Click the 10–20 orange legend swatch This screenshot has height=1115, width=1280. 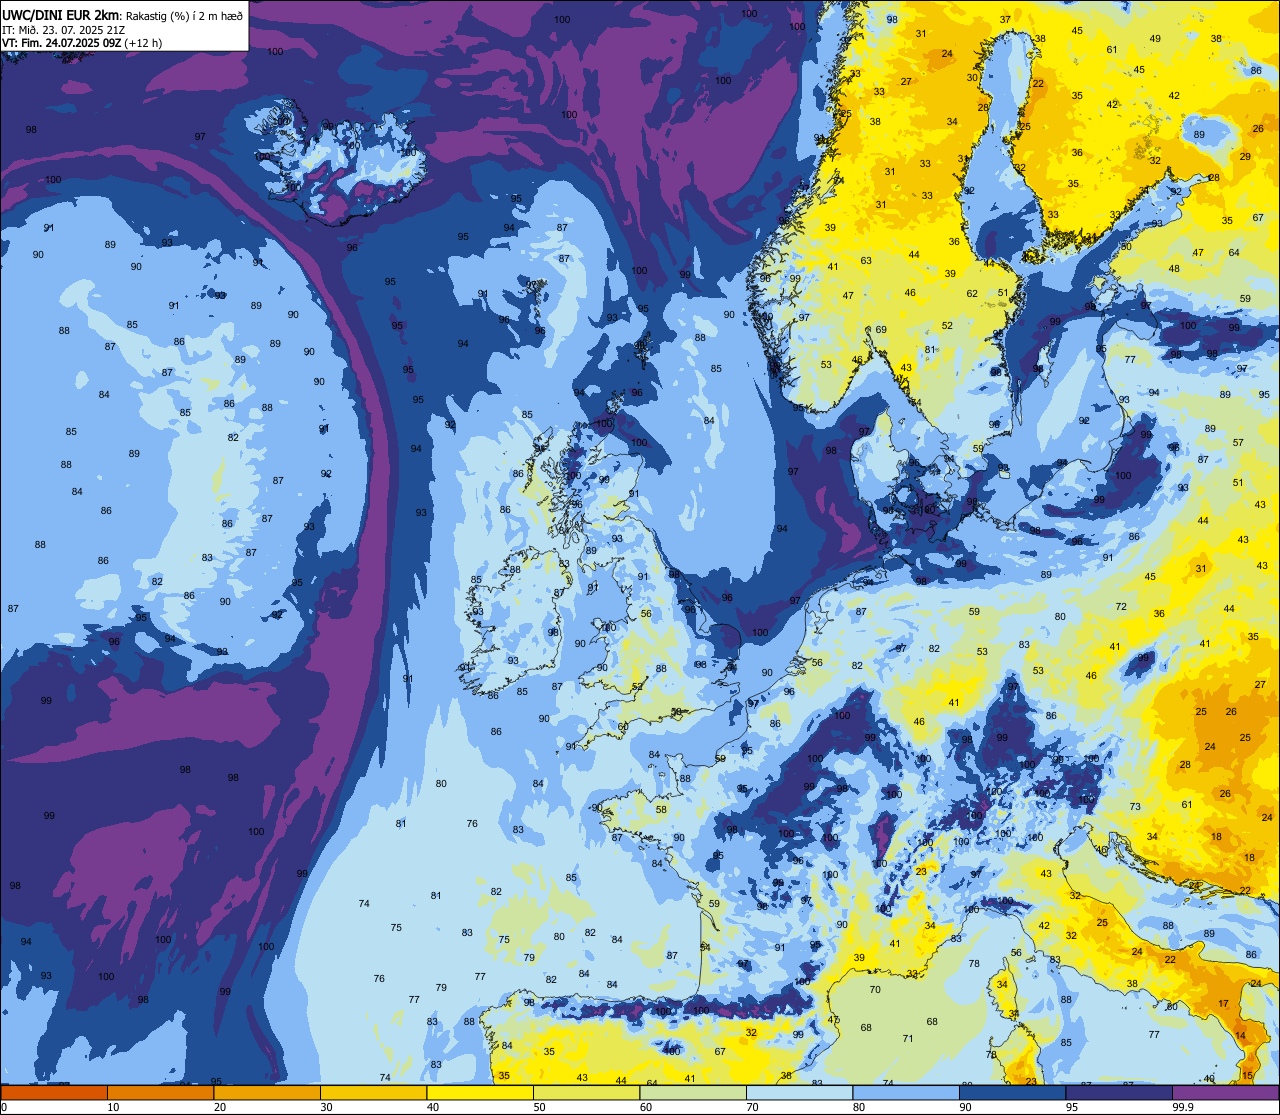160,1092
